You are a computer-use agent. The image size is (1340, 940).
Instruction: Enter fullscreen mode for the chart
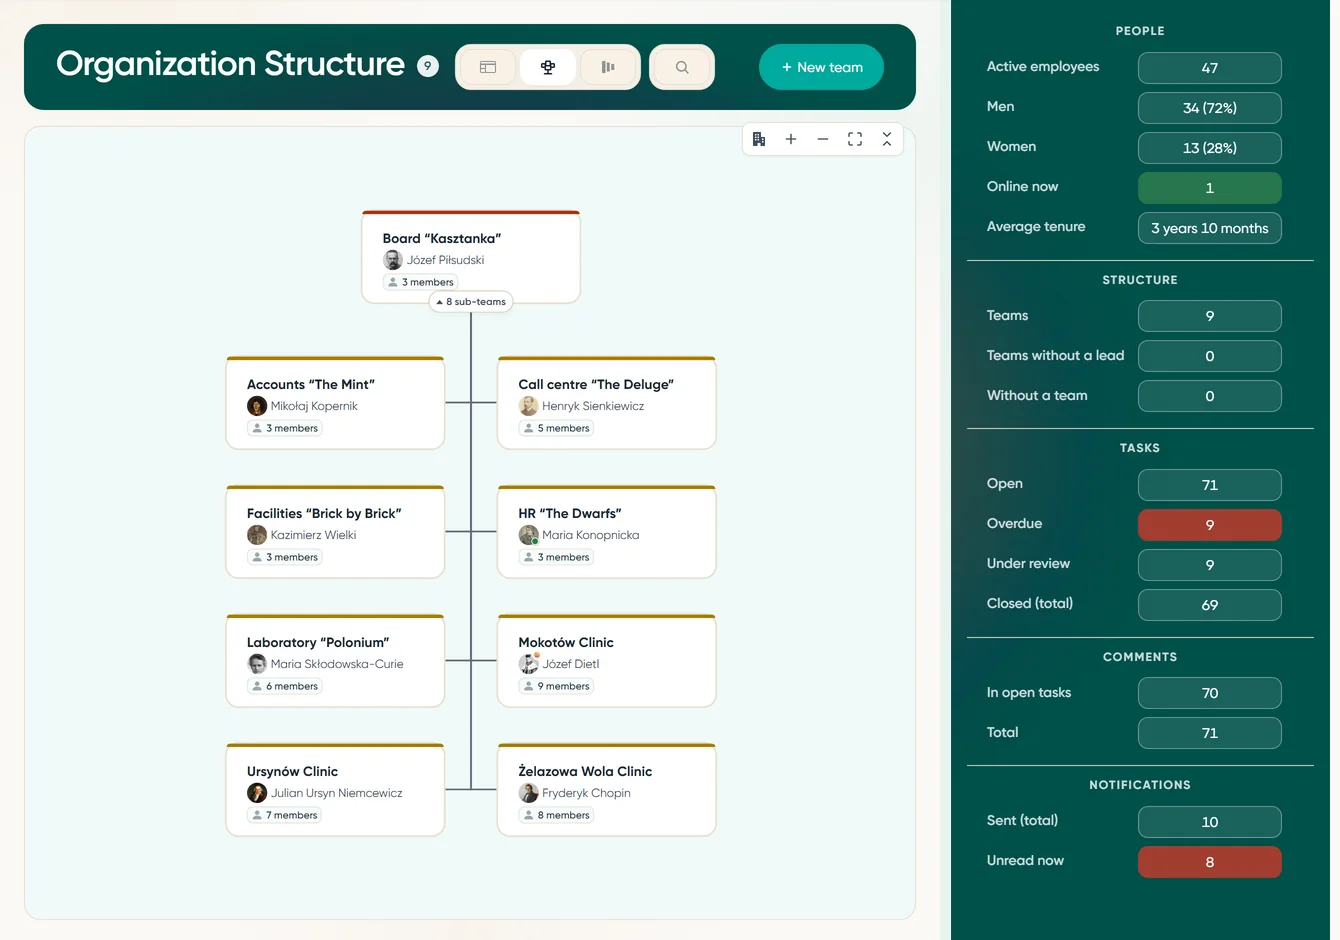pos(855,139)
